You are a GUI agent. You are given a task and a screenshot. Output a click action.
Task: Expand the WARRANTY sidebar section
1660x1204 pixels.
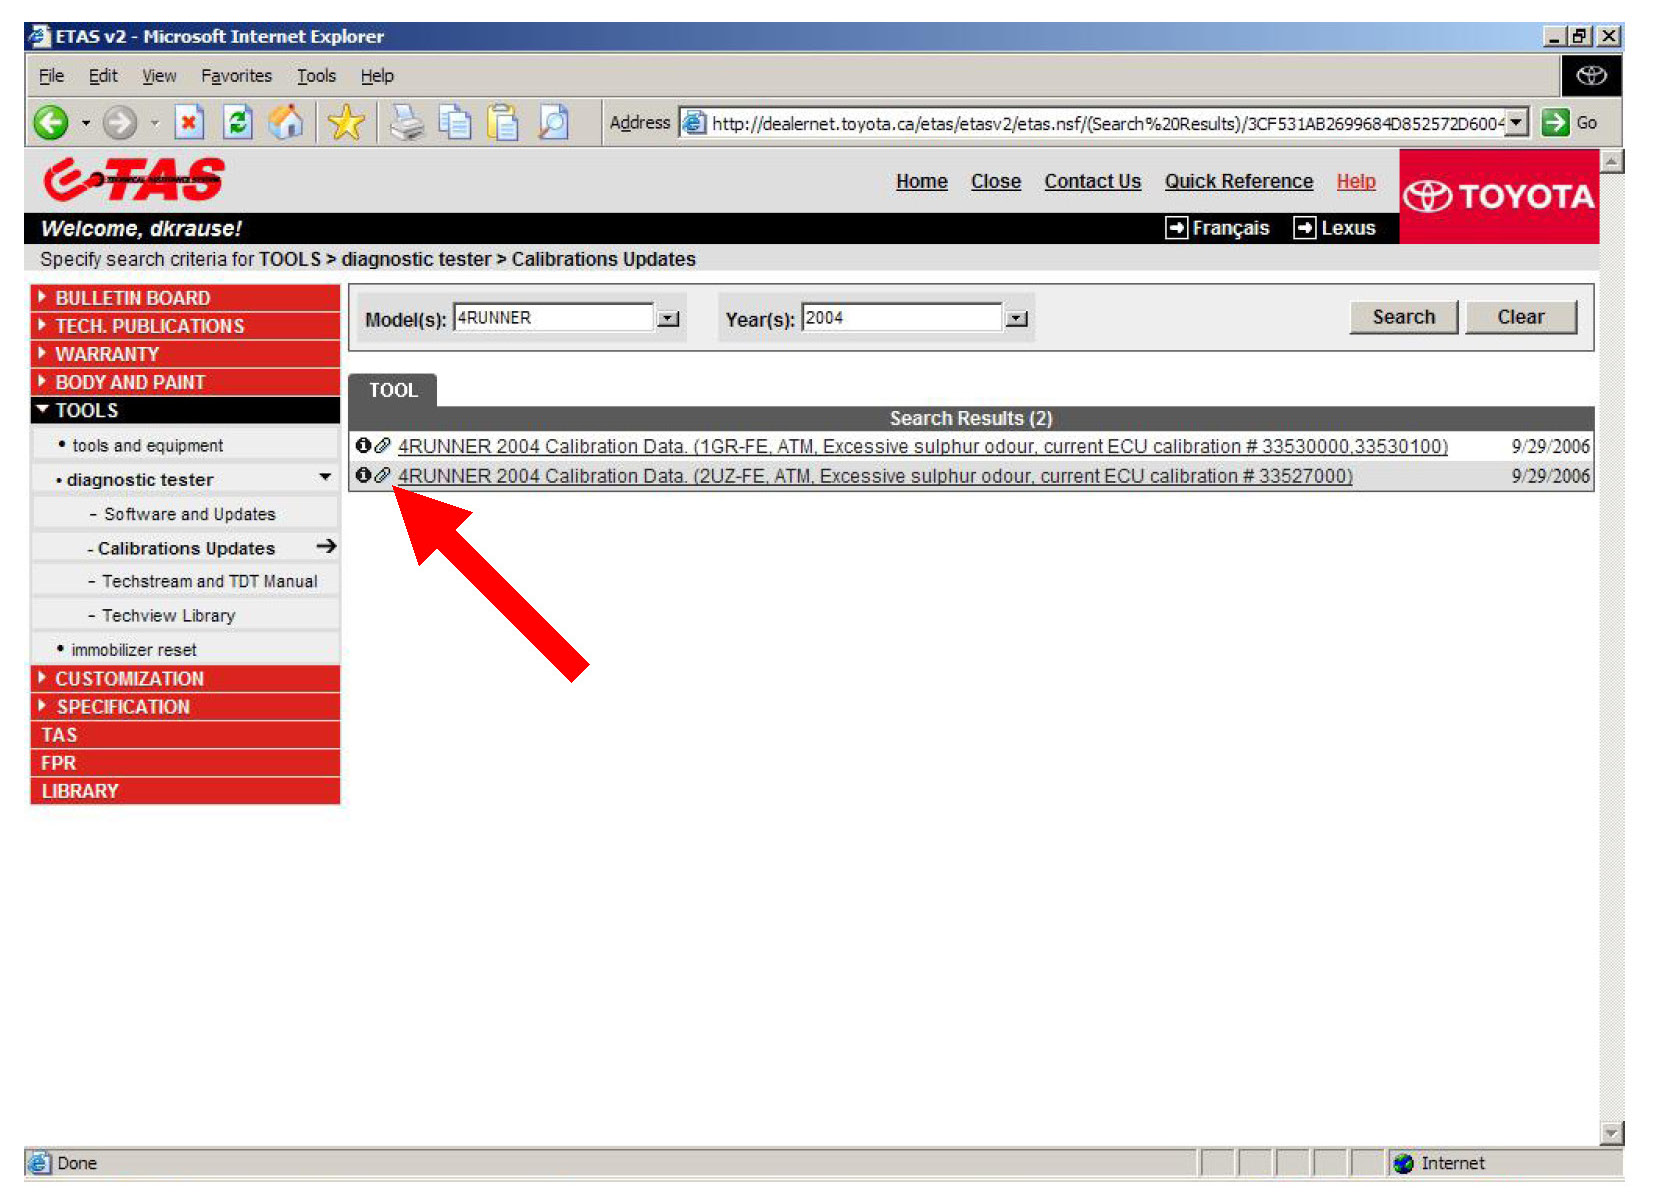pyautogui.click(x=106, y=354)
